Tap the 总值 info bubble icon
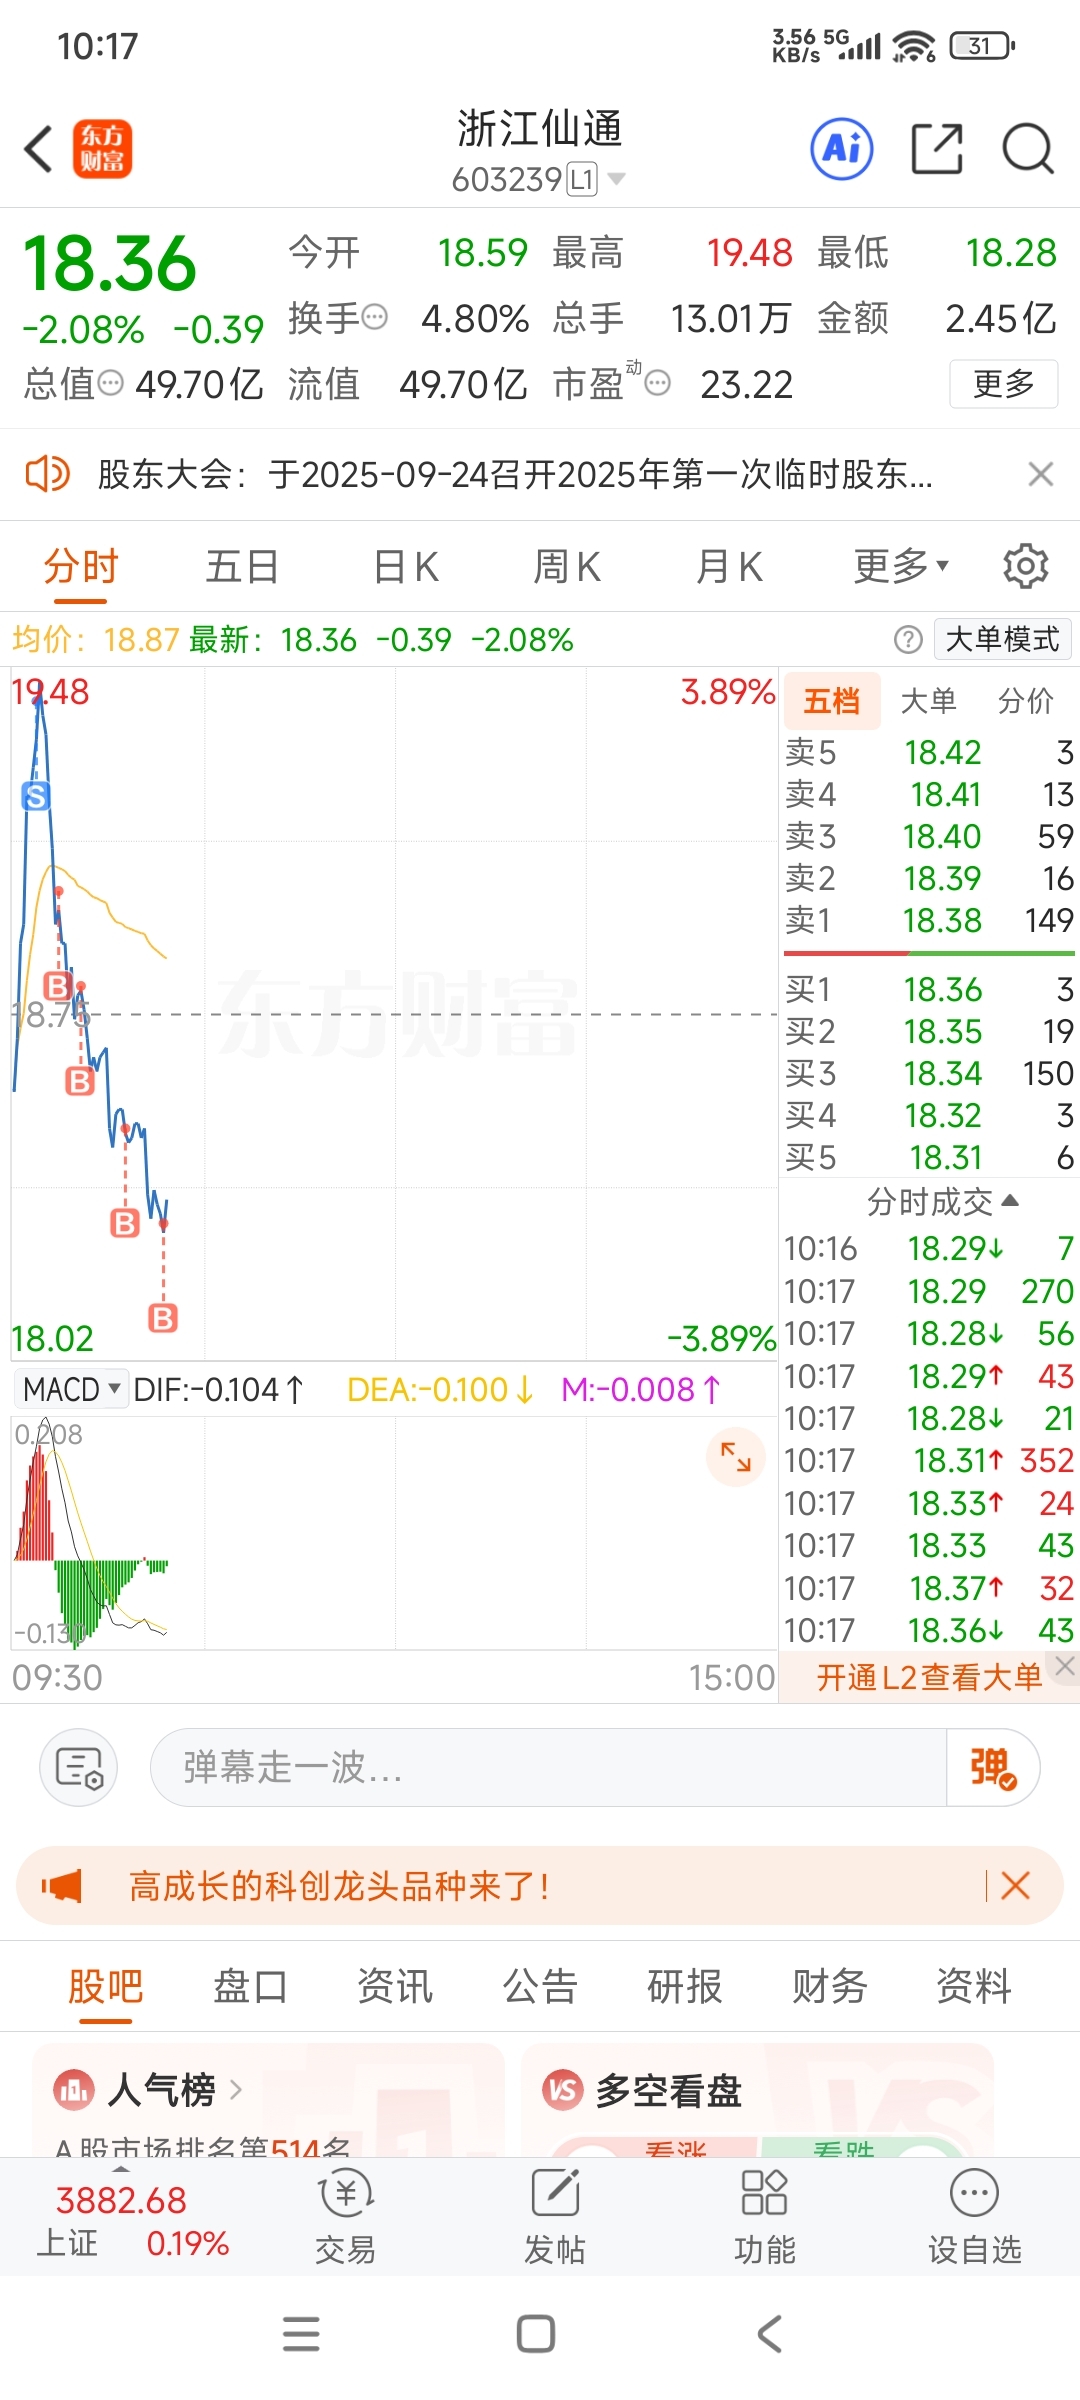This screenshot has width=1080, height=2400. (x=110, y=383)
